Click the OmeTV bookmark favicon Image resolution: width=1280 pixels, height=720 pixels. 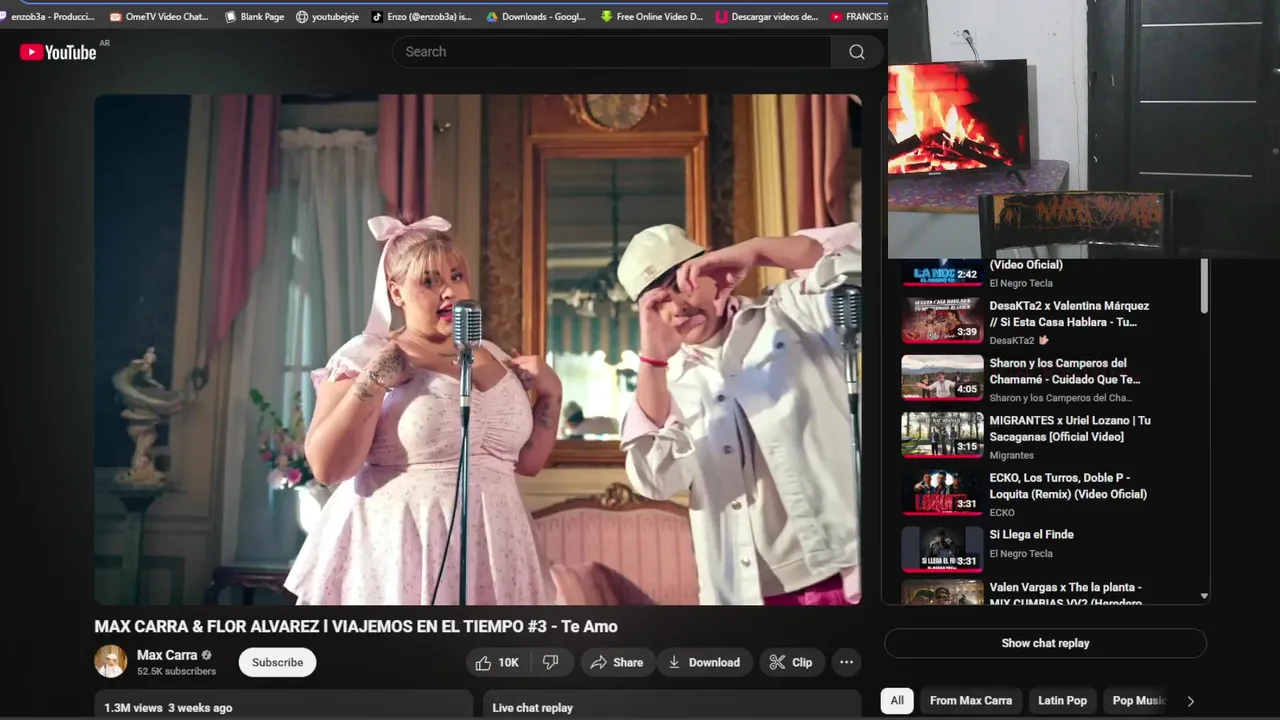tap(115, 16)
